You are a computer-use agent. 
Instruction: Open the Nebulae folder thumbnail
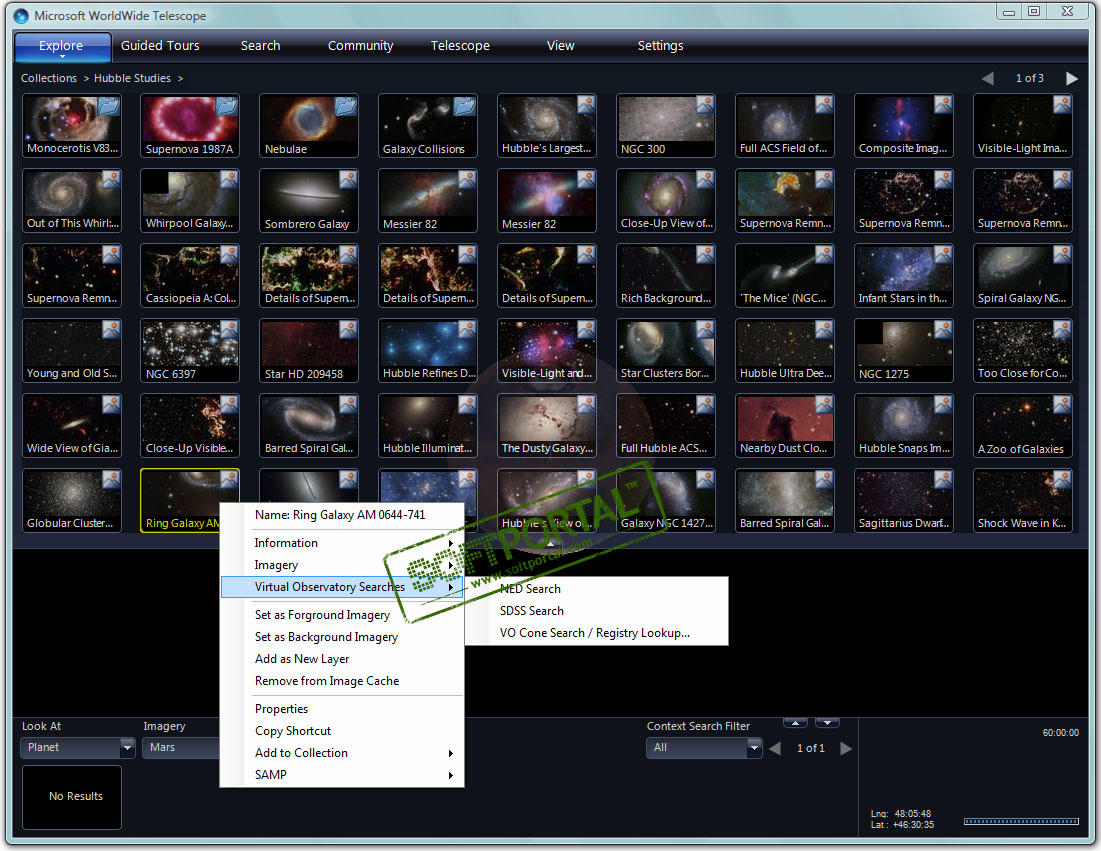pyautogui.click(x=309, y=126)
